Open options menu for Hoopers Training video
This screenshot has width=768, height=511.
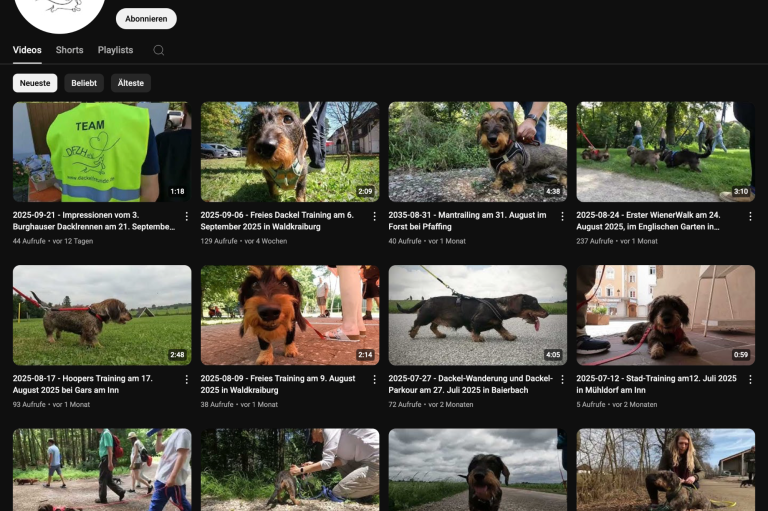(186, 380)
